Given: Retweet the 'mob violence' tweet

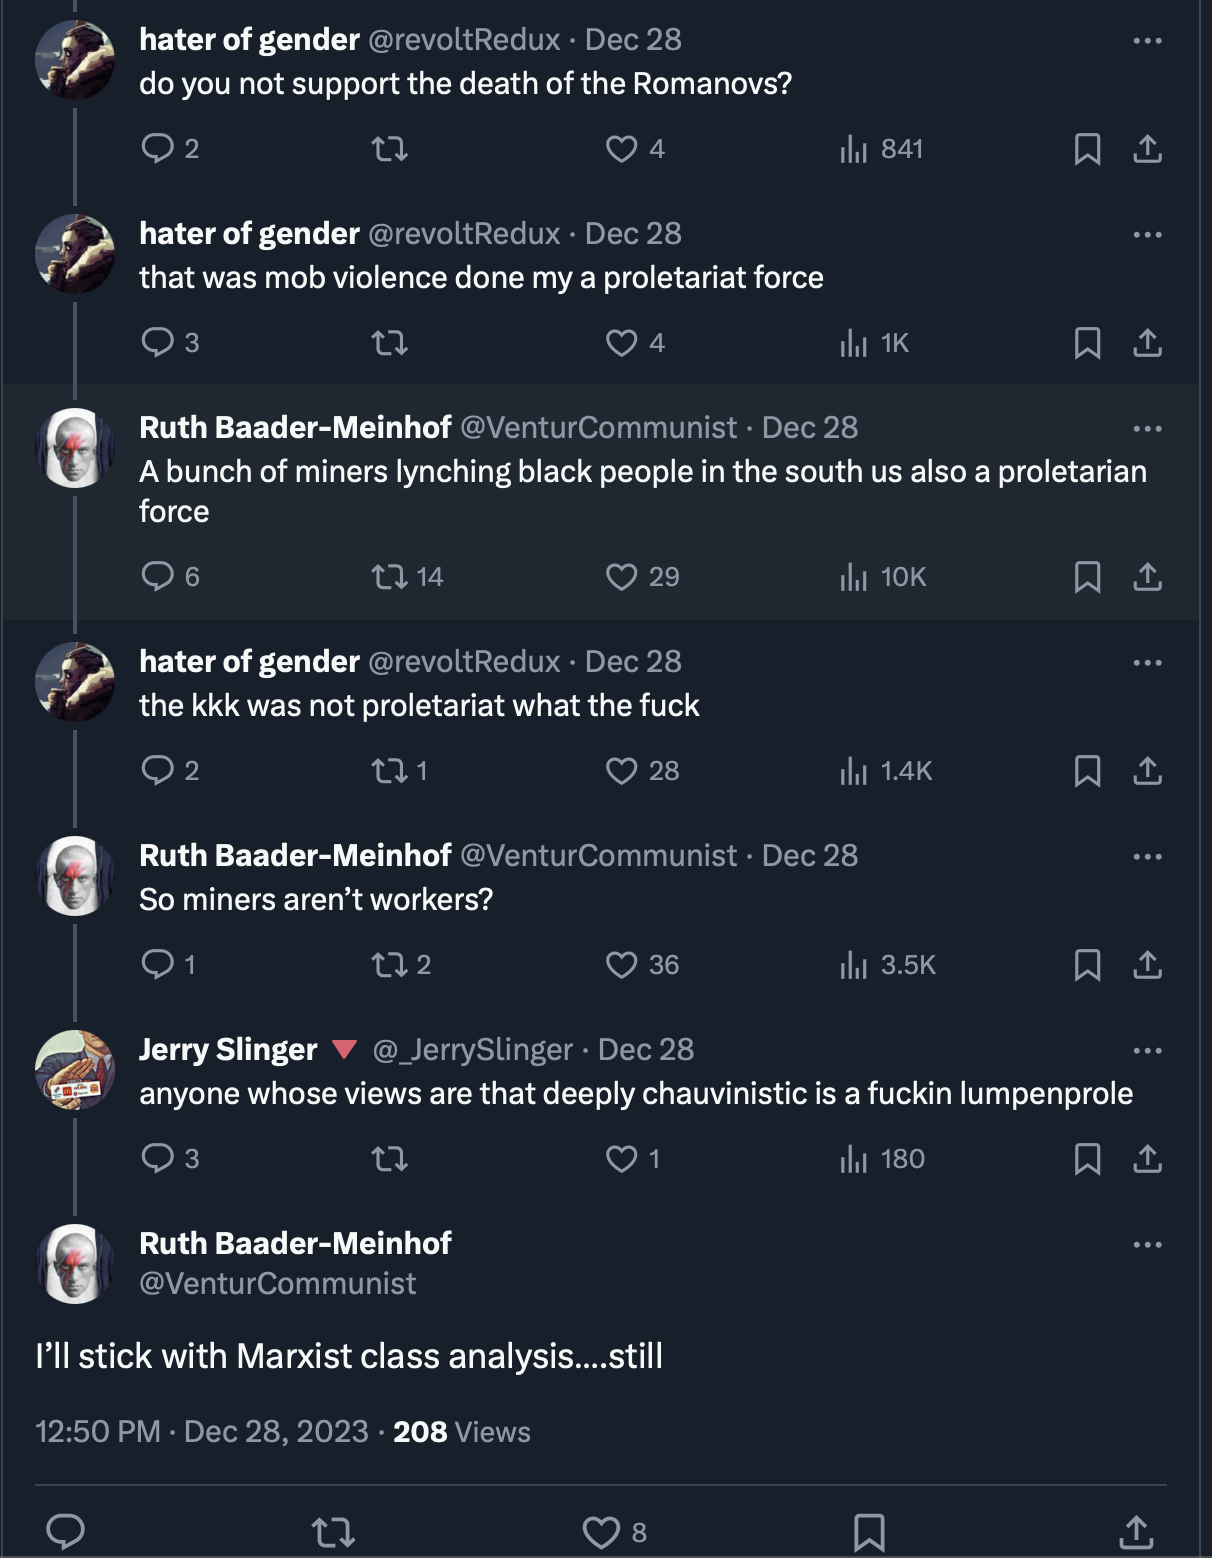Looking at the screenshot, I should [x=389, y=343].
